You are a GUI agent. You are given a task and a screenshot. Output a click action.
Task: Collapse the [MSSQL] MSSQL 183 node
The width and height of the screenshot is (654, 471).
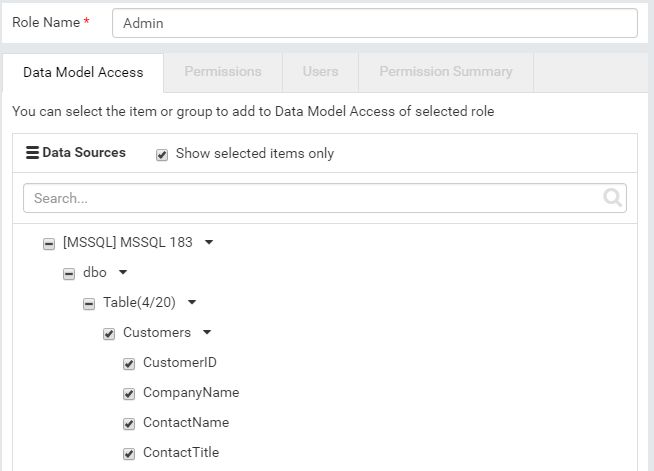49,244
